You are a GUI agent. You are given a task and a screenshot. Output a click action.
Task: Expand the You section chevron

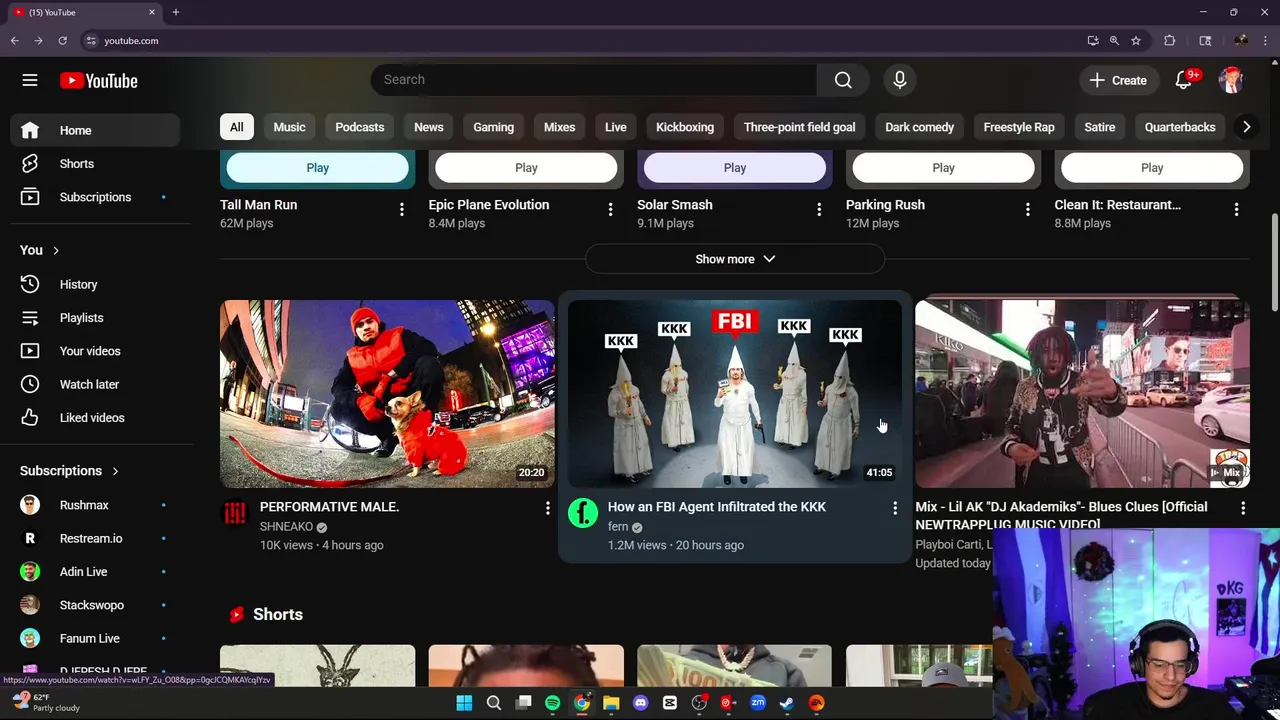[x=56, y=250]
